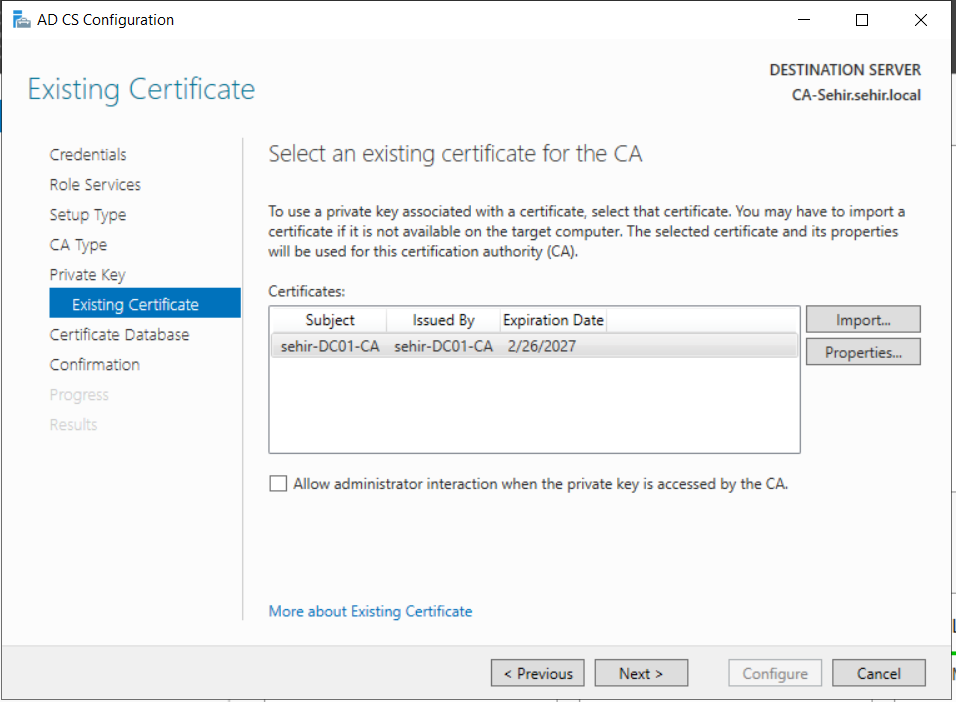Open the Confirmation step
The width and height of the screenshot is (956, 702).
click(95, 365)
